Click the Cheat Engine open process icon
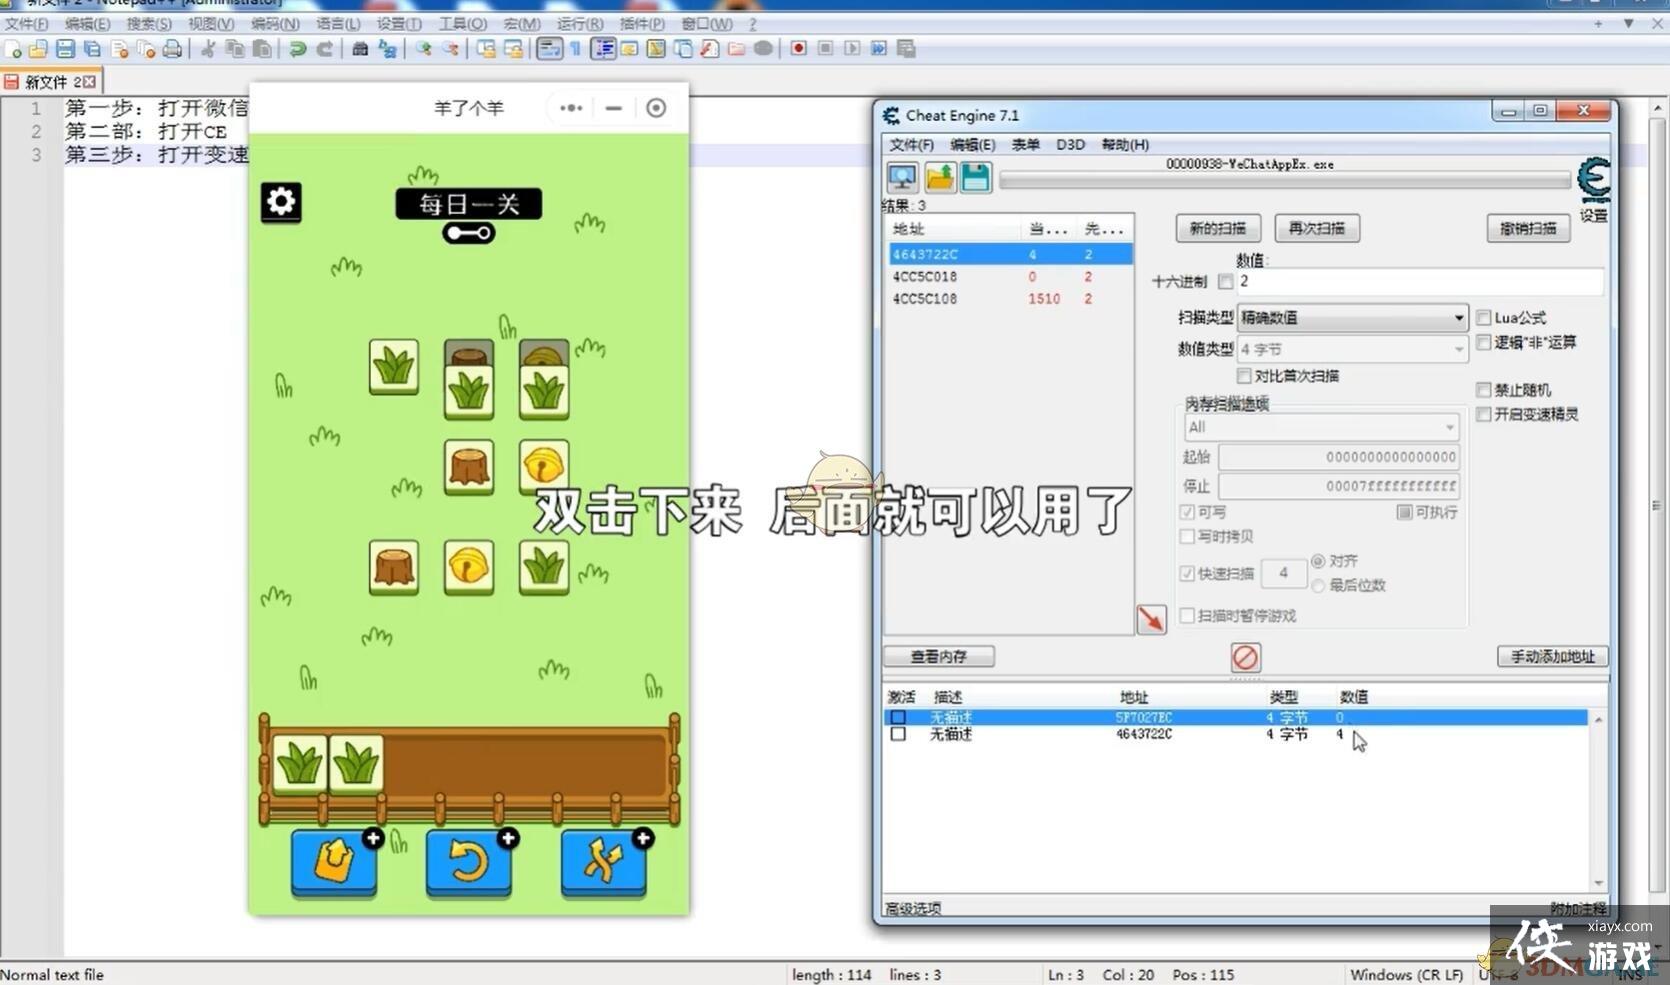The image size is (1670, 985). tap(902, 178)
